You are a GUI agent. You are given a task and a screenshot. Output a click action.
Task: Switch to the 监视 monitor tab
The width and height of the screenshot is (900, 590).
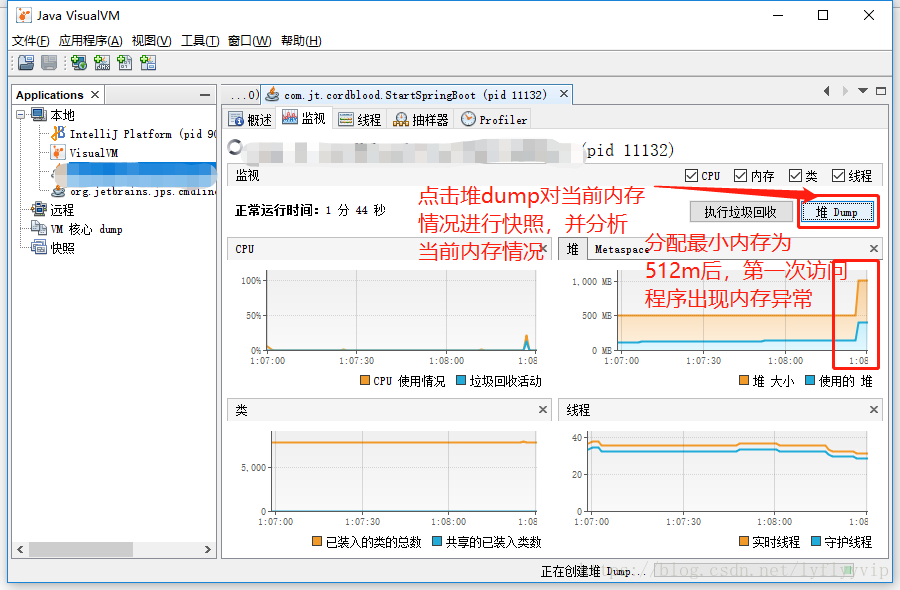[x=304, y=118]
